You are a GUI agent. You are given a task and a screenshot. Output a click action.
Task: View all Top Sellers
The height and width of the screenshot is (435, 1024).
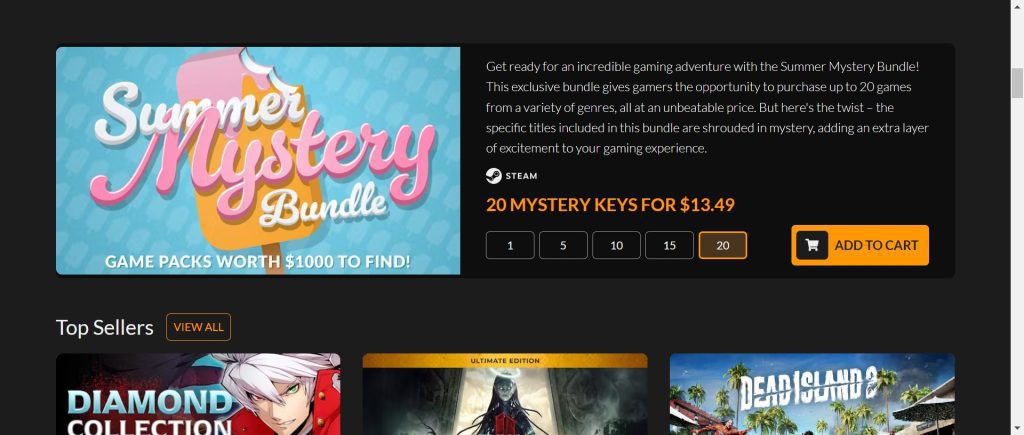point(199,327)
